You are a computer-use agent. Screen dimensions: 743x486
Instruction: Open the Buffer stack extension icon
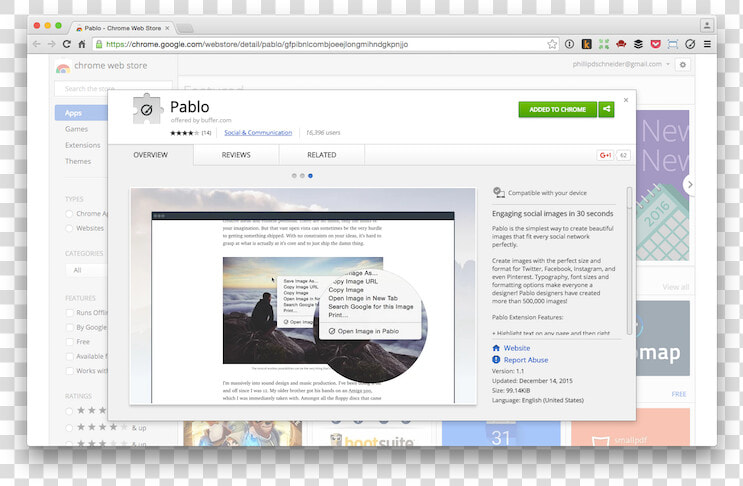pos(638,44)
